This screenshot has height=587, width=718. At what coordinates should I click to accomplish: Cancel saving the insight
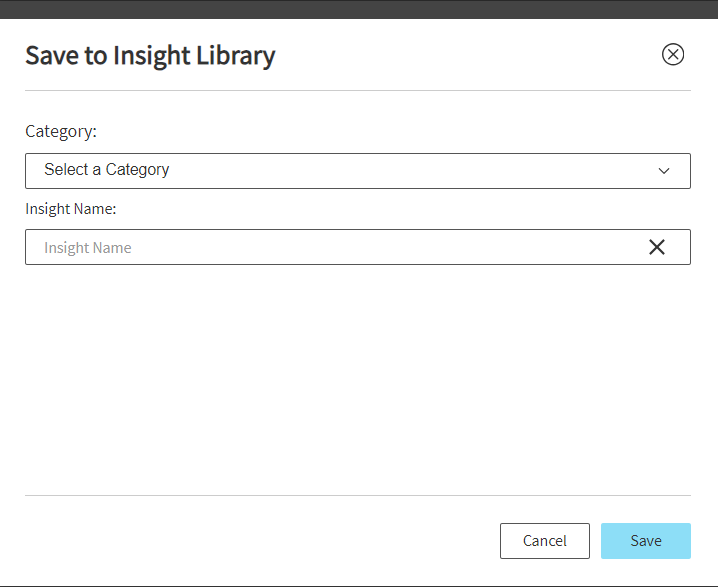pyautogui.click(x=544, y=541)
